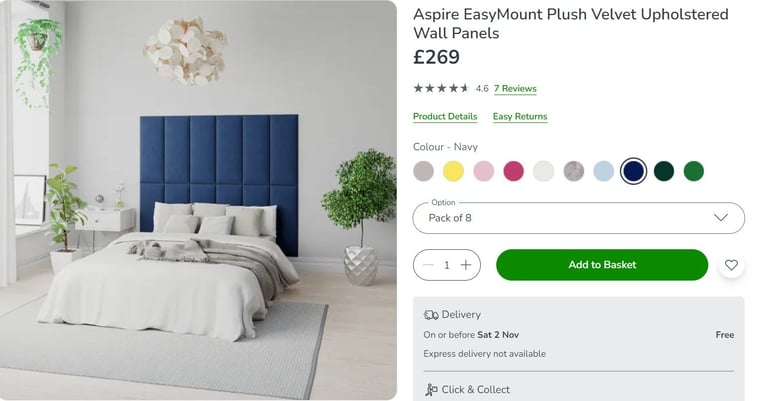Select the cream white colour swatch
768x401 pixels.
[544, 171]
